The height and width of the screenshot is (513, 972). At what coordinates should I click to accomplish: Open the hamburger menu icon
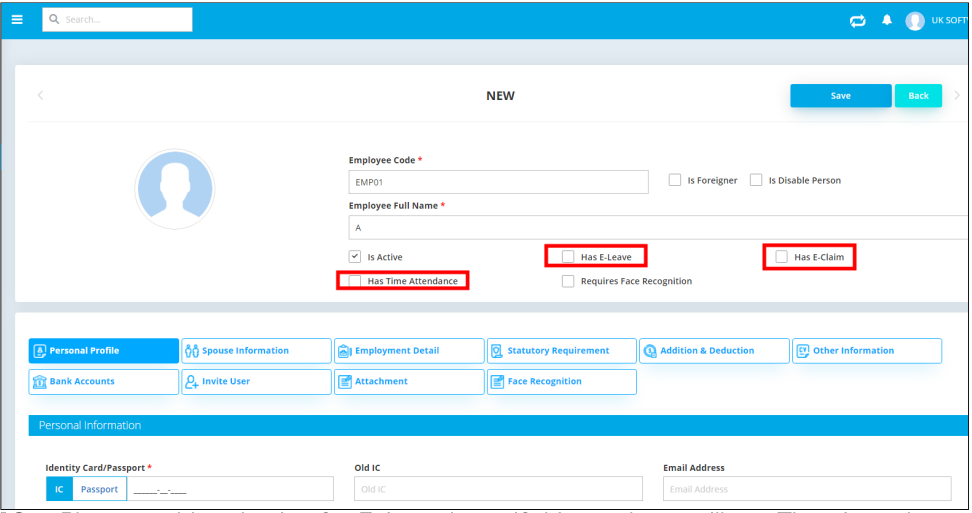point(17,19)
